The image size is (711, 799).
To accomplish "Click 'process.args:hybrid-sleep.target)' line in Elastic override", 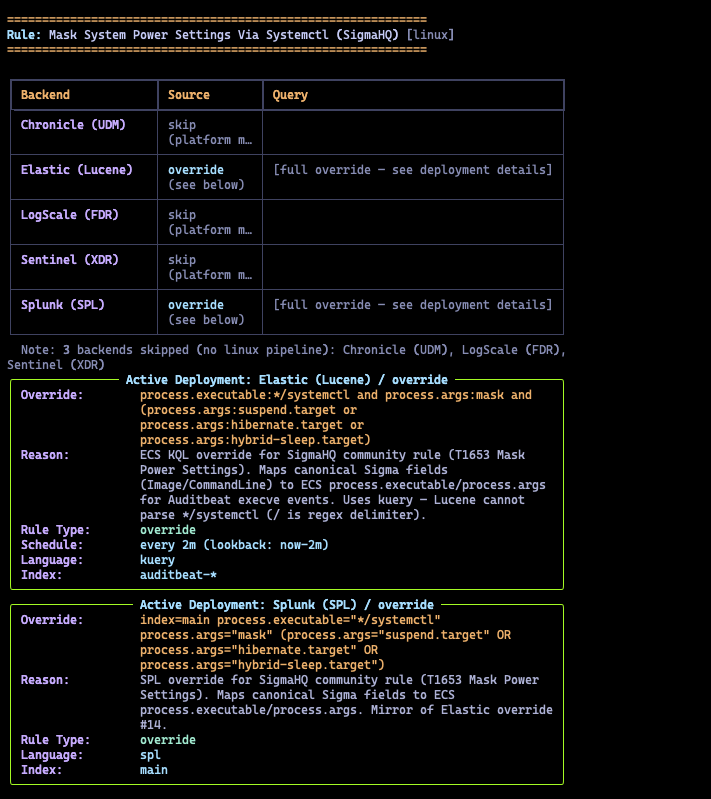I will (255, 440).
